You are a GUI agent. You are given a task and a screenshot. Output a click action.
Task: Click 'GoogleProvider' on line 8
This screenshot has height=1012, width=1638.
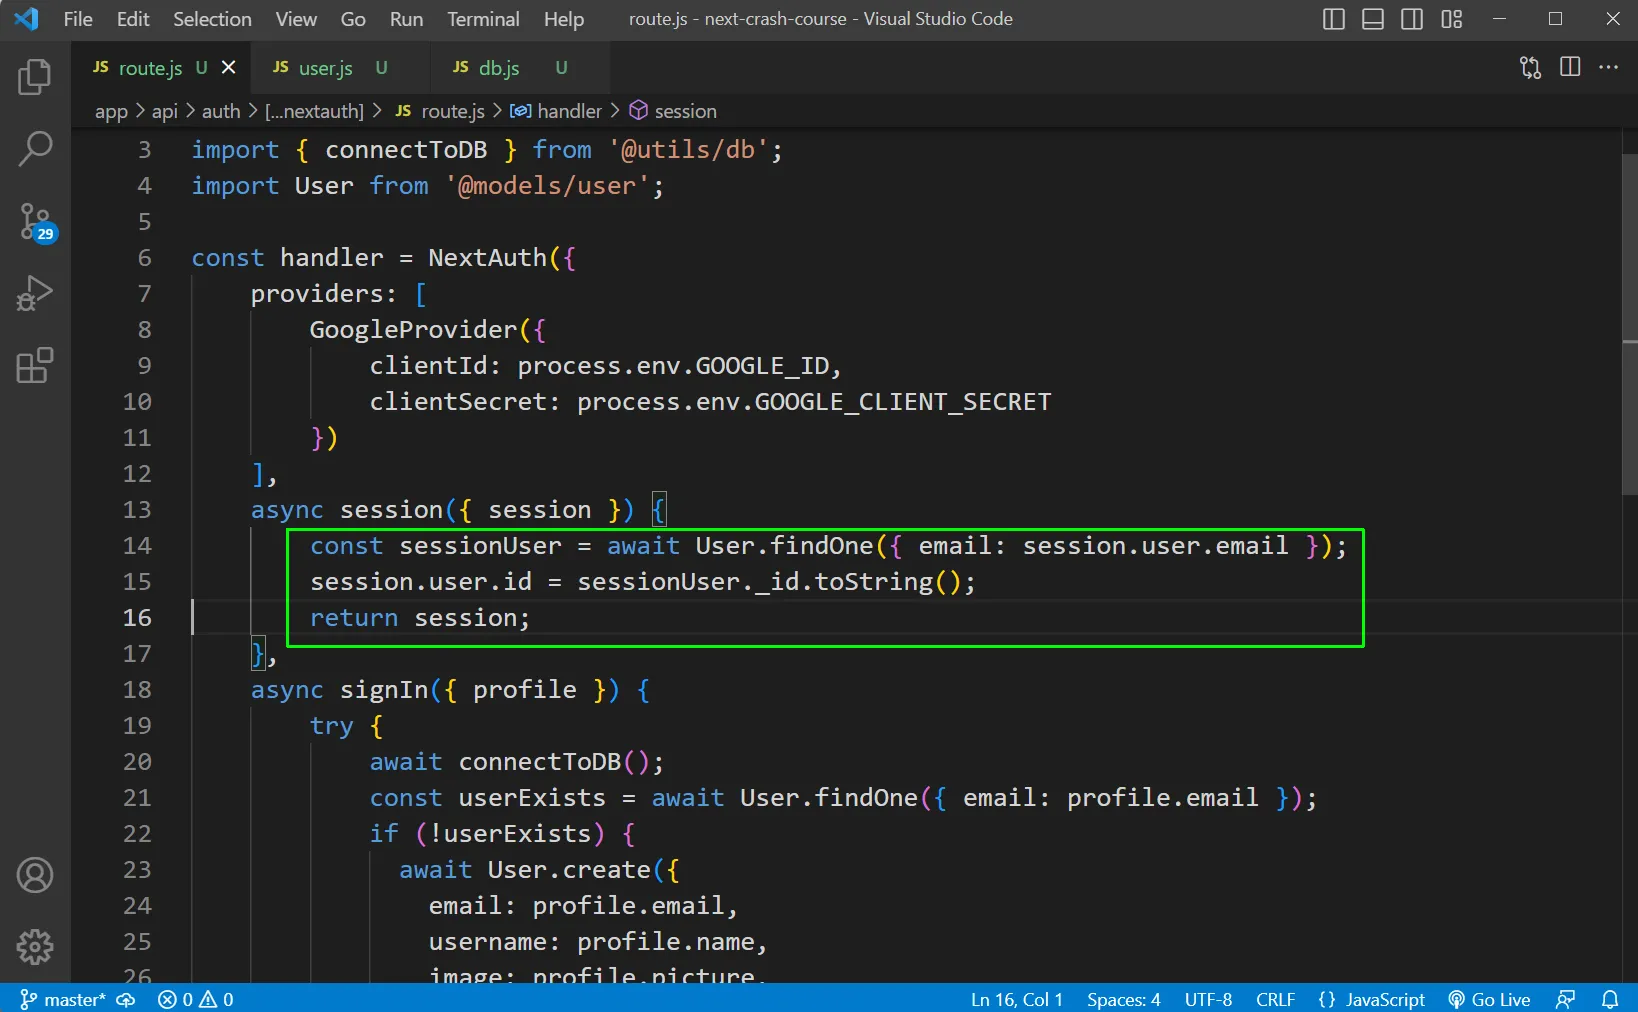click(x=413, y=329)
